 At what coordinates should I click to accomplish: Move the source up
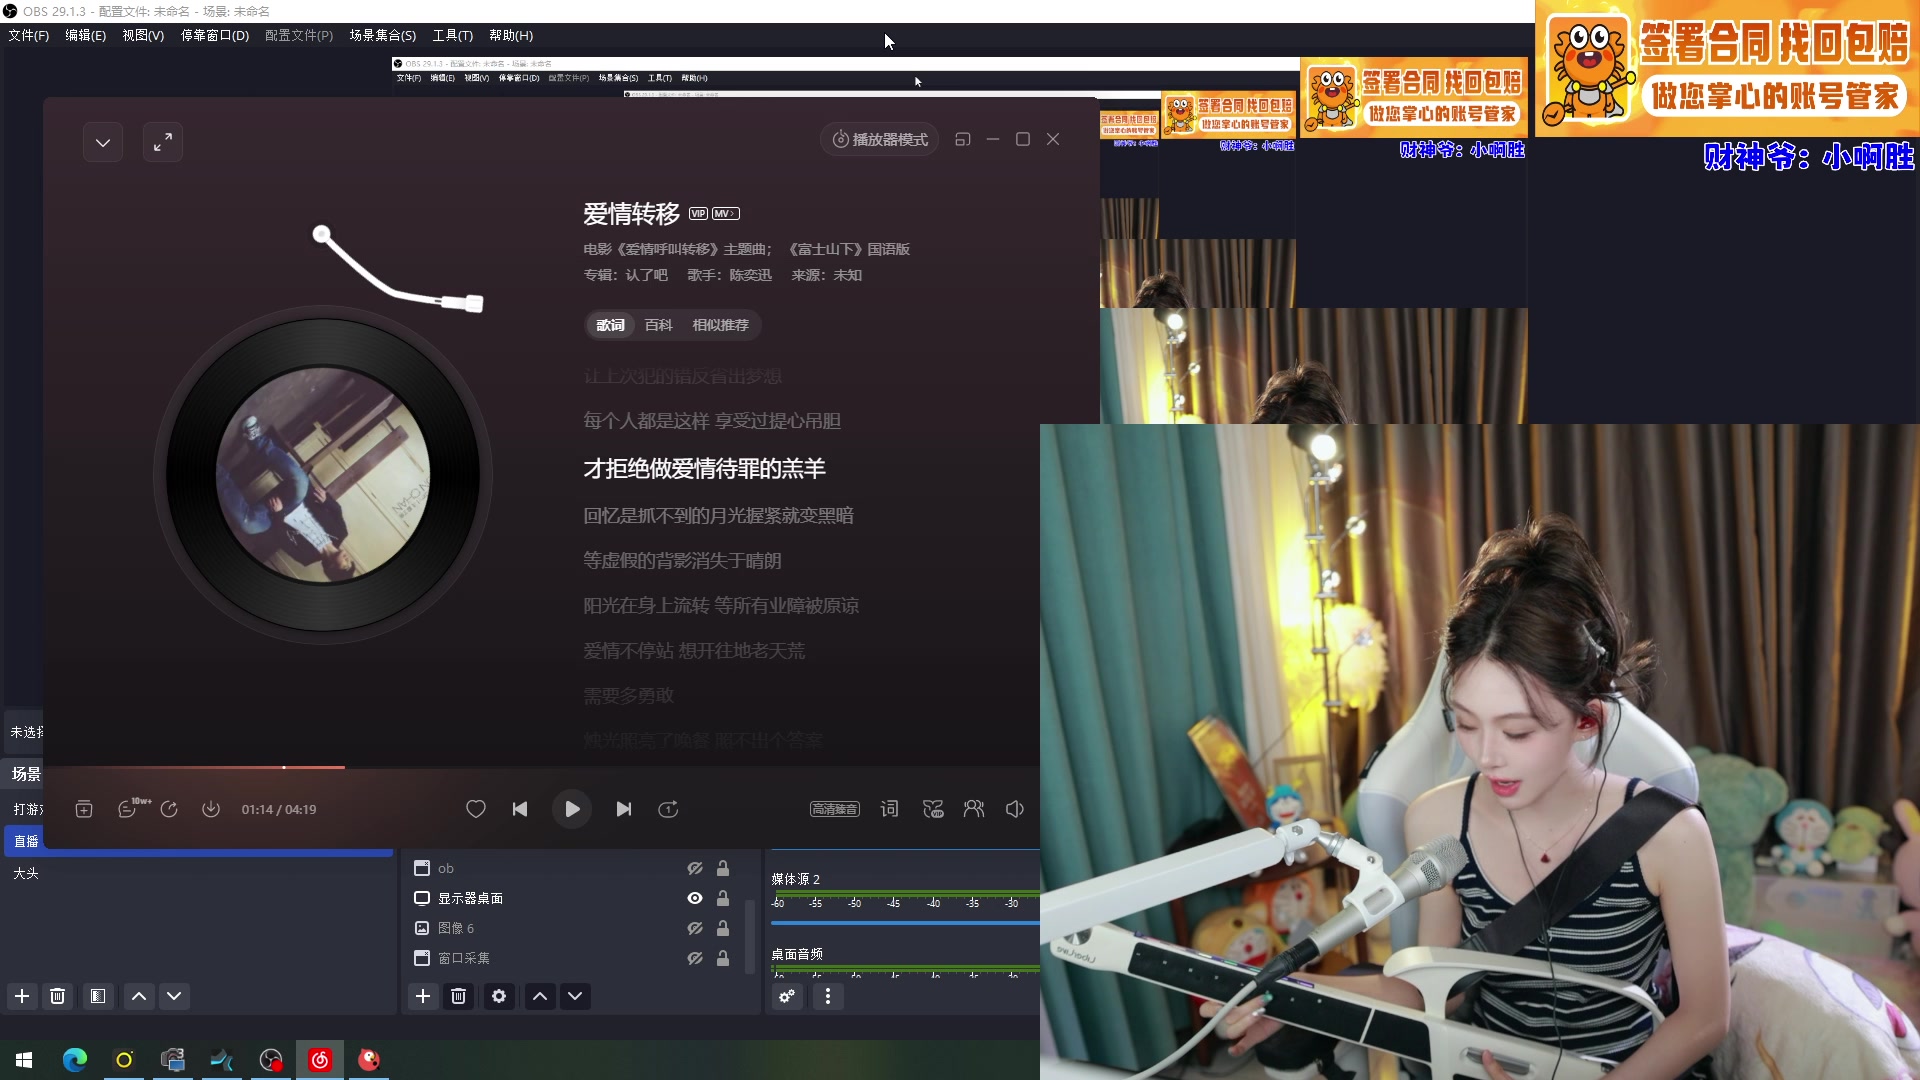(540, 996)
